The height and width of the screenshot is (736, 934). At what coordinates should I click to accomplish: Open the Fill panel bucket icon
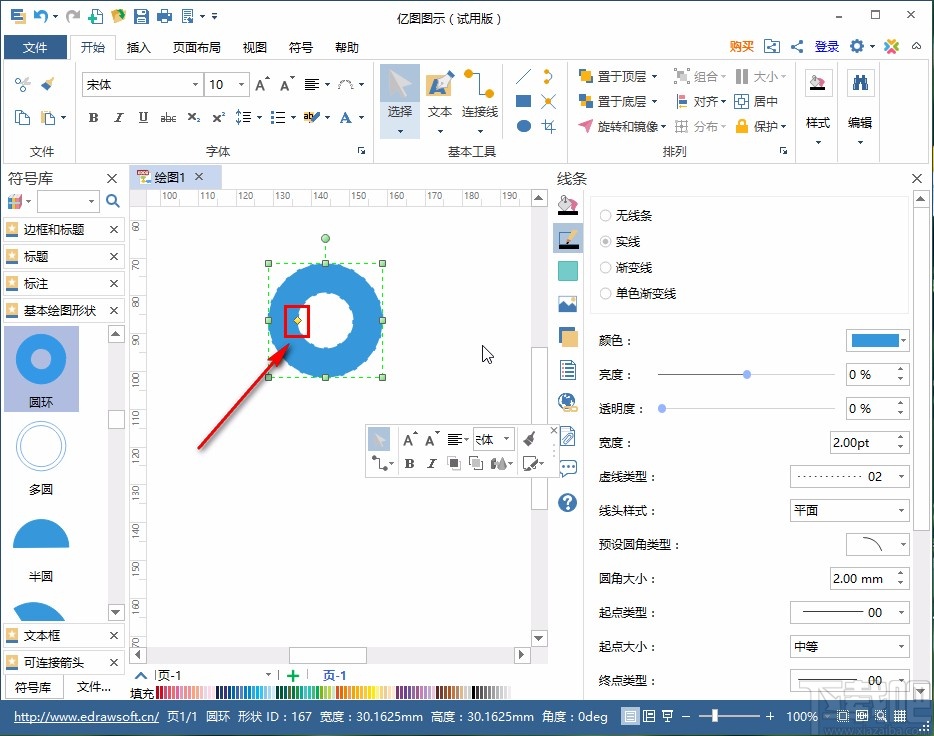568,205
